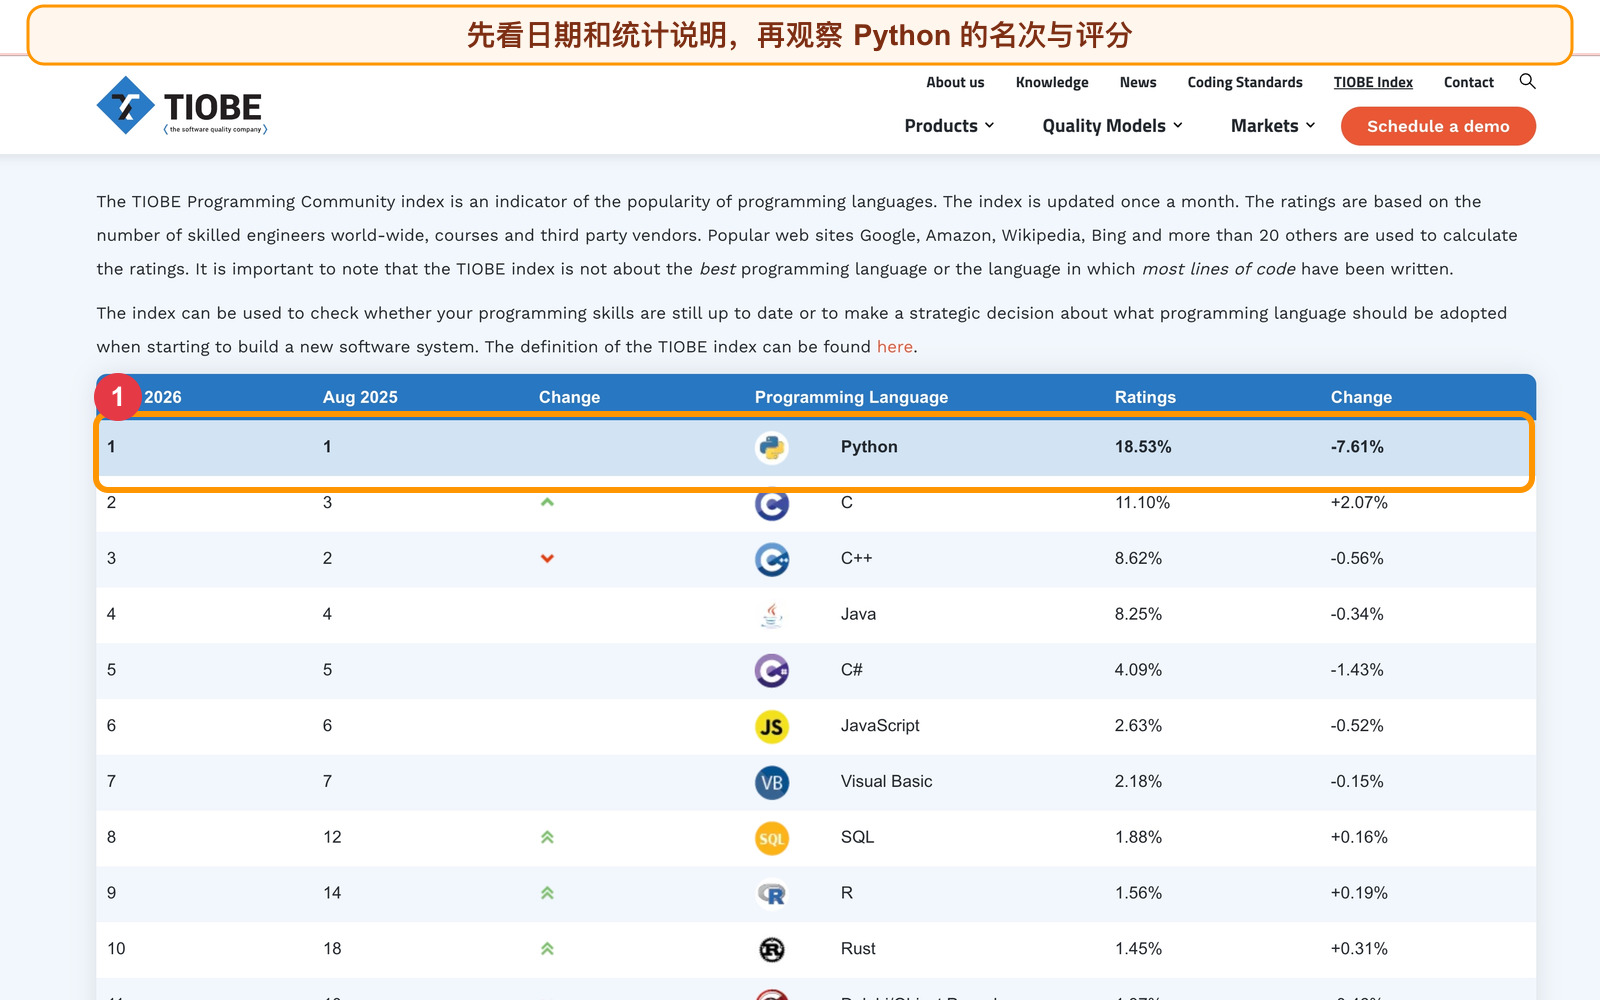
Task: Click the Java language name
Action: [858, 614]
